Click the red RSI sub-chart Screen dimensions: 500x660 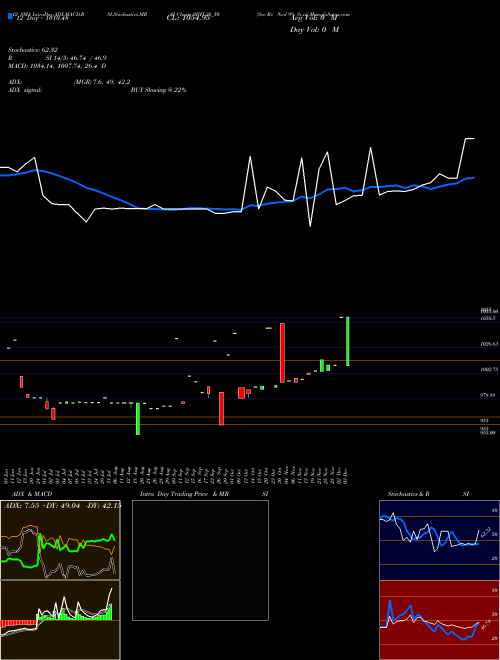[x=439, y=620]
